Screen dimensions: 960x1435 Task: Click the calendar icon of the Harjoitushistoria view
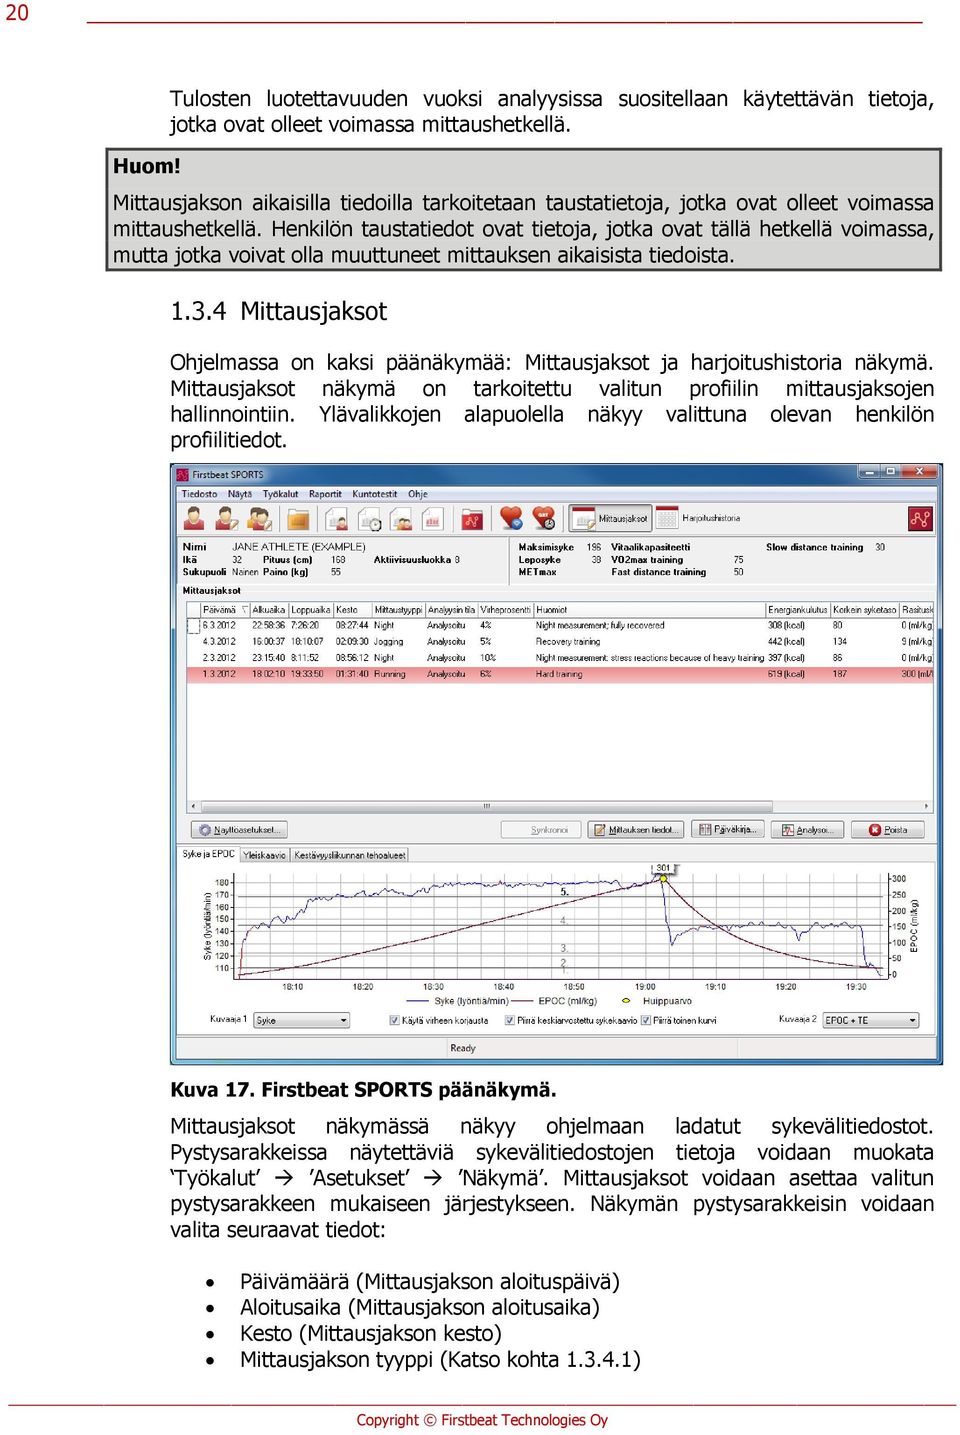(x=668, y=518)
